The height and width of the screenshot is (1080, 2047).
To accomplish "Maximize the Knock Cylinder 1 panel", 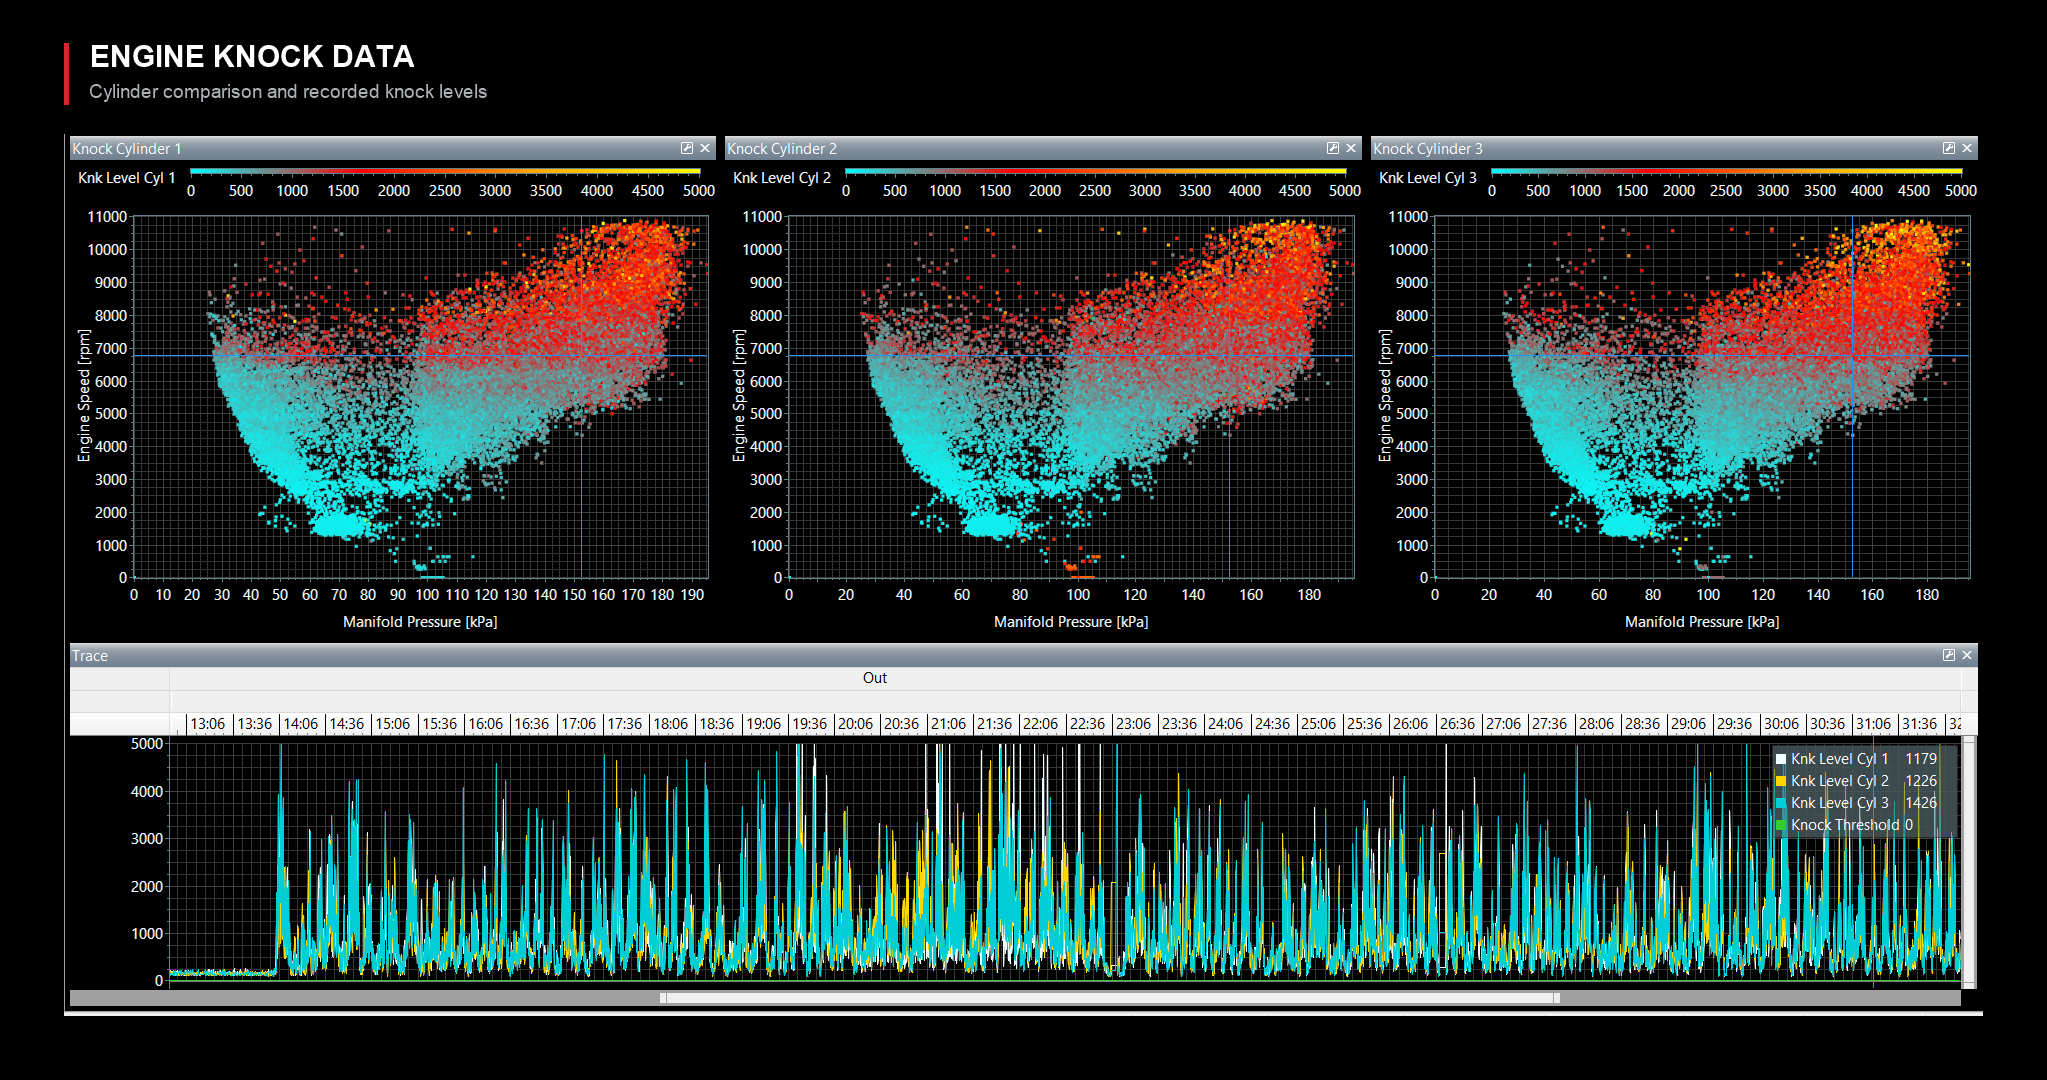I will pyautogui.click(x=687, y=148).
